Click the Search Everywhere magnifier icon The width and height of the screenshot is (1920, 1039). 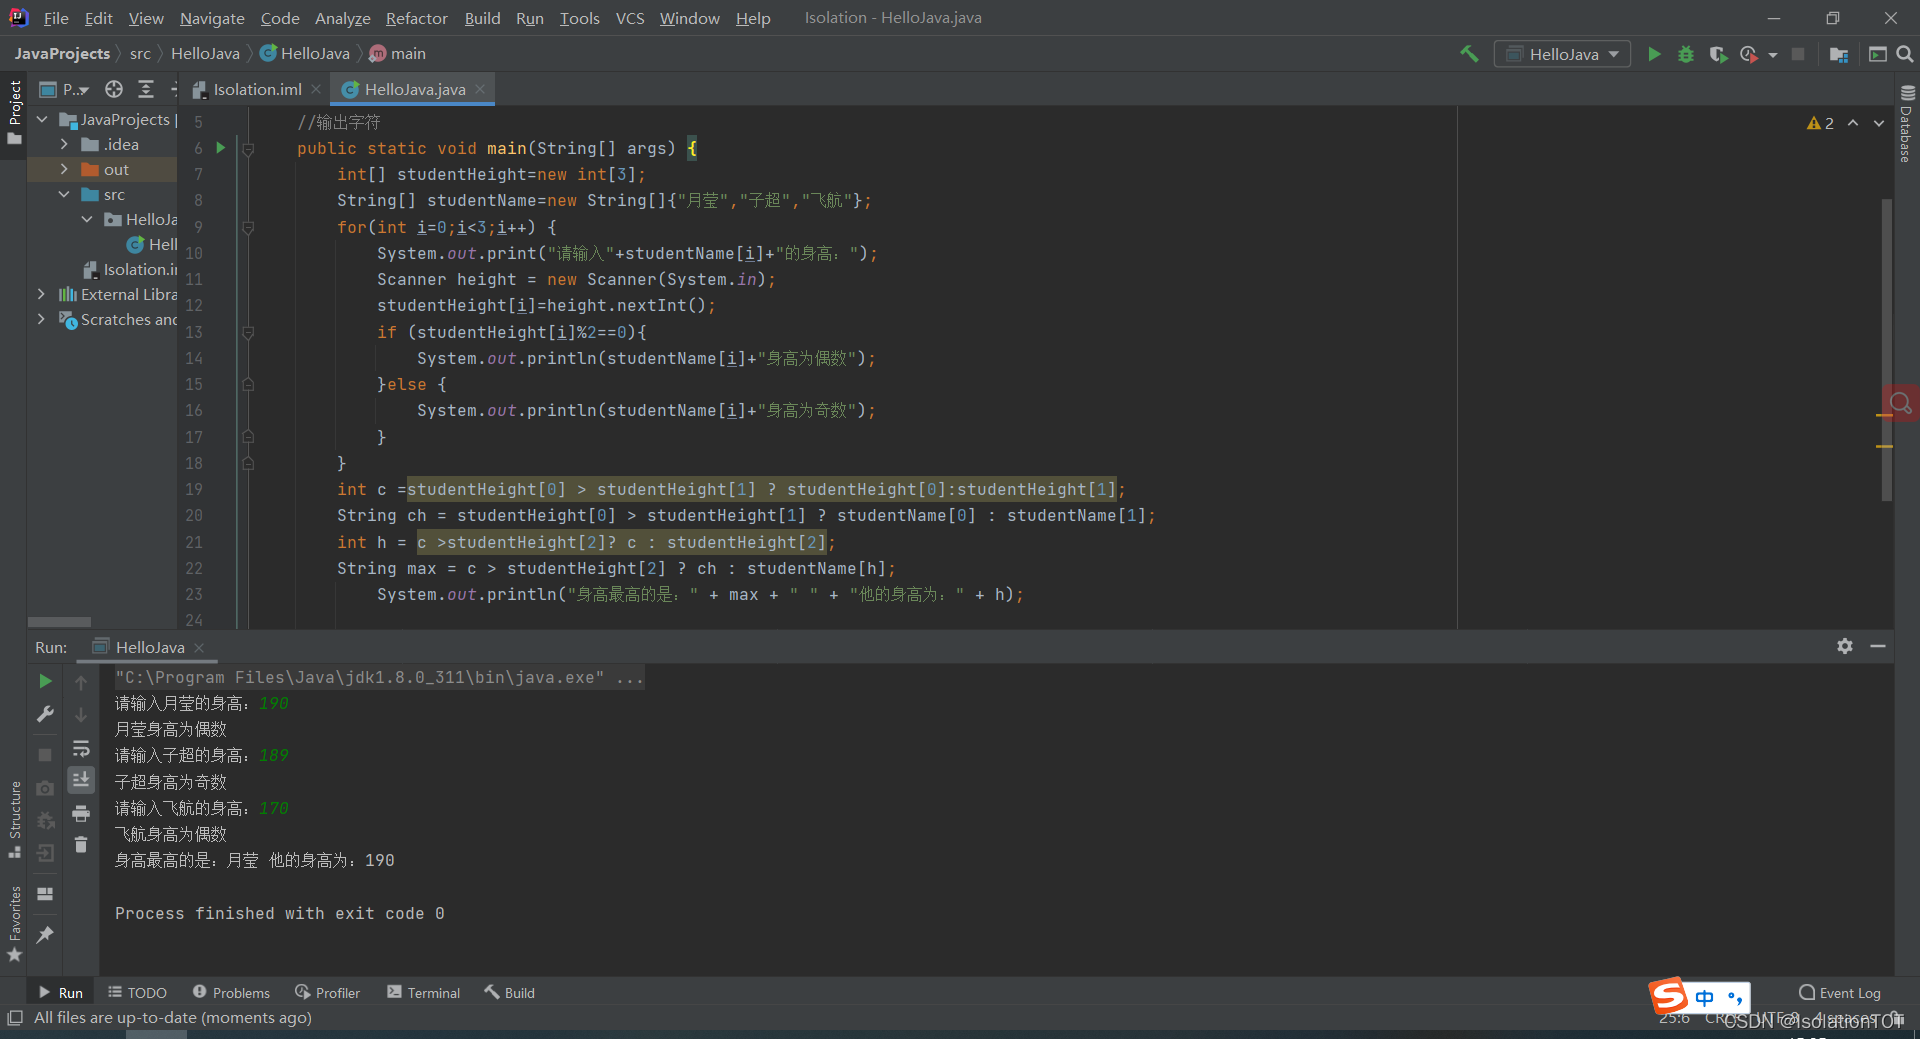point(1905,54)
